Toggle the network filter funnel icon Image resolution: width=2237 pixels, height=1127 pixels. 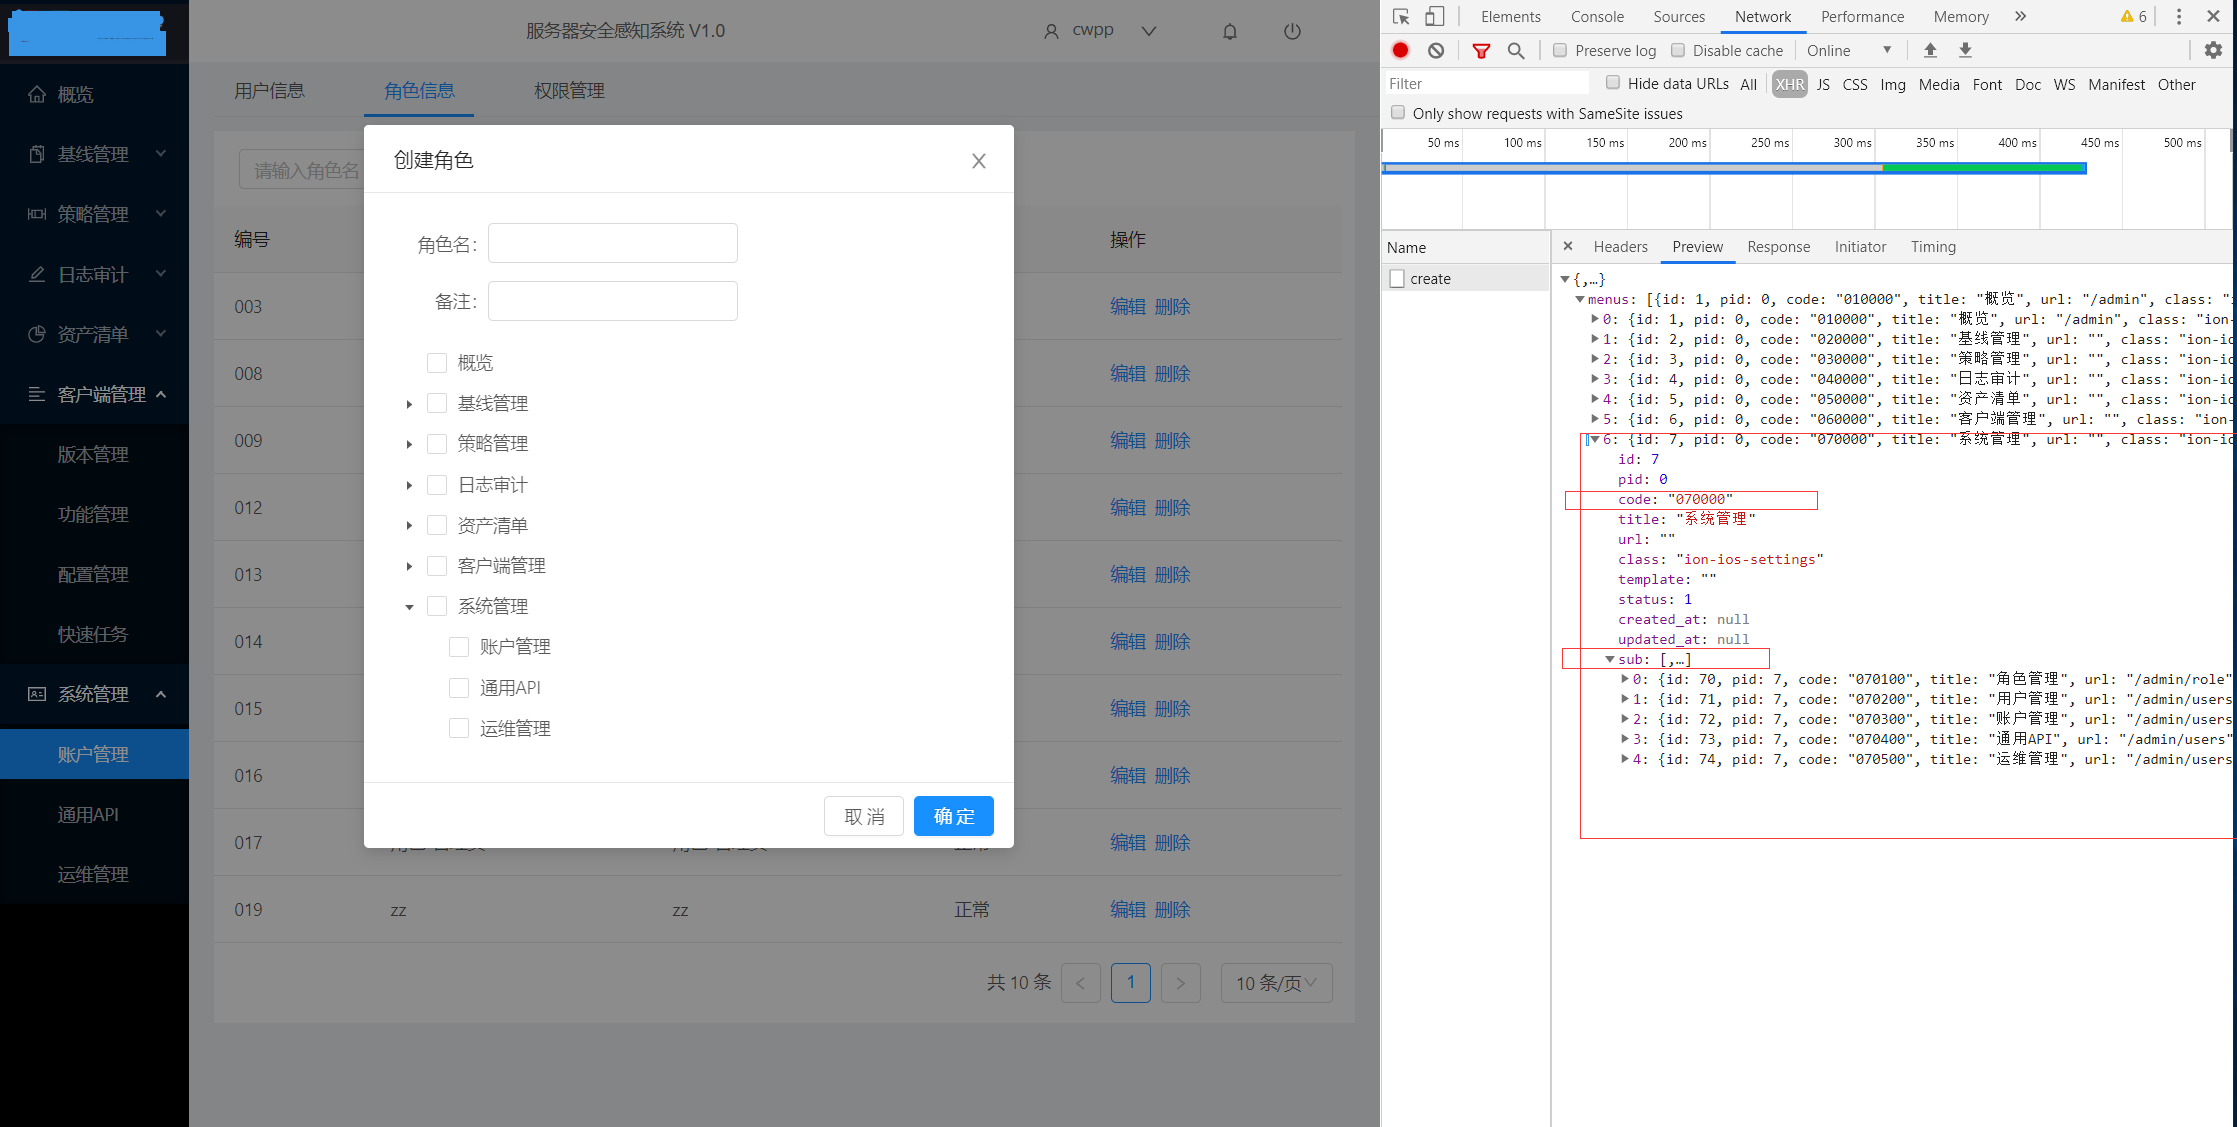(x=1481, y=50)
